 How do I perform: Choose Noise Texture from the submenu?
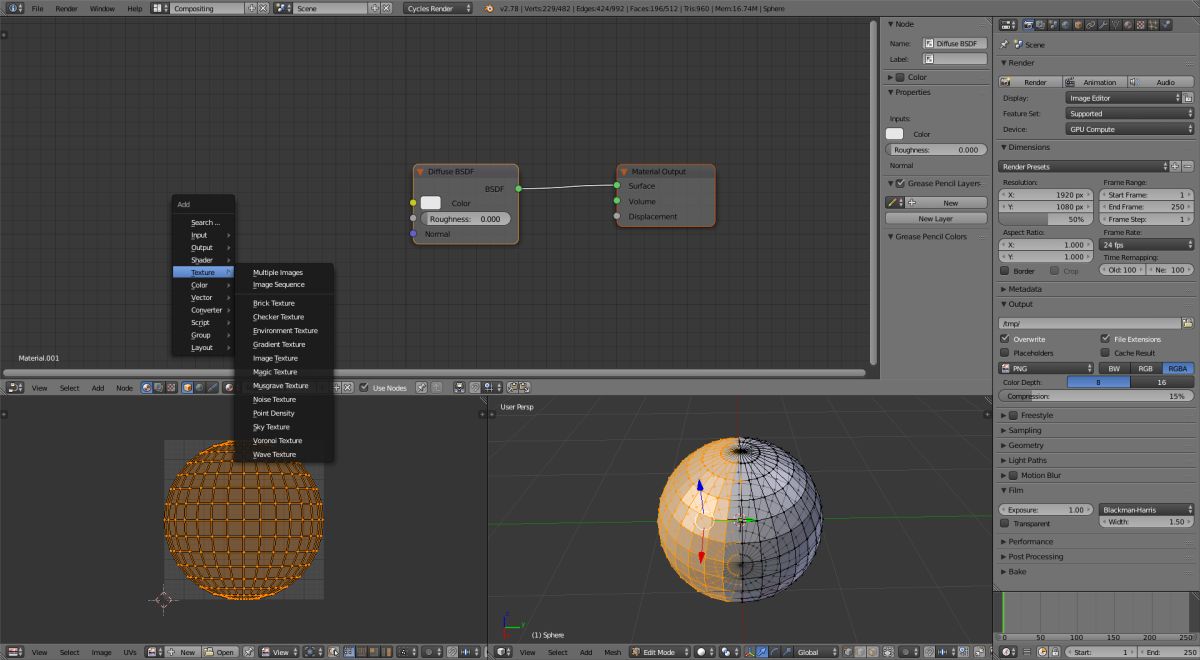[275, 399]
